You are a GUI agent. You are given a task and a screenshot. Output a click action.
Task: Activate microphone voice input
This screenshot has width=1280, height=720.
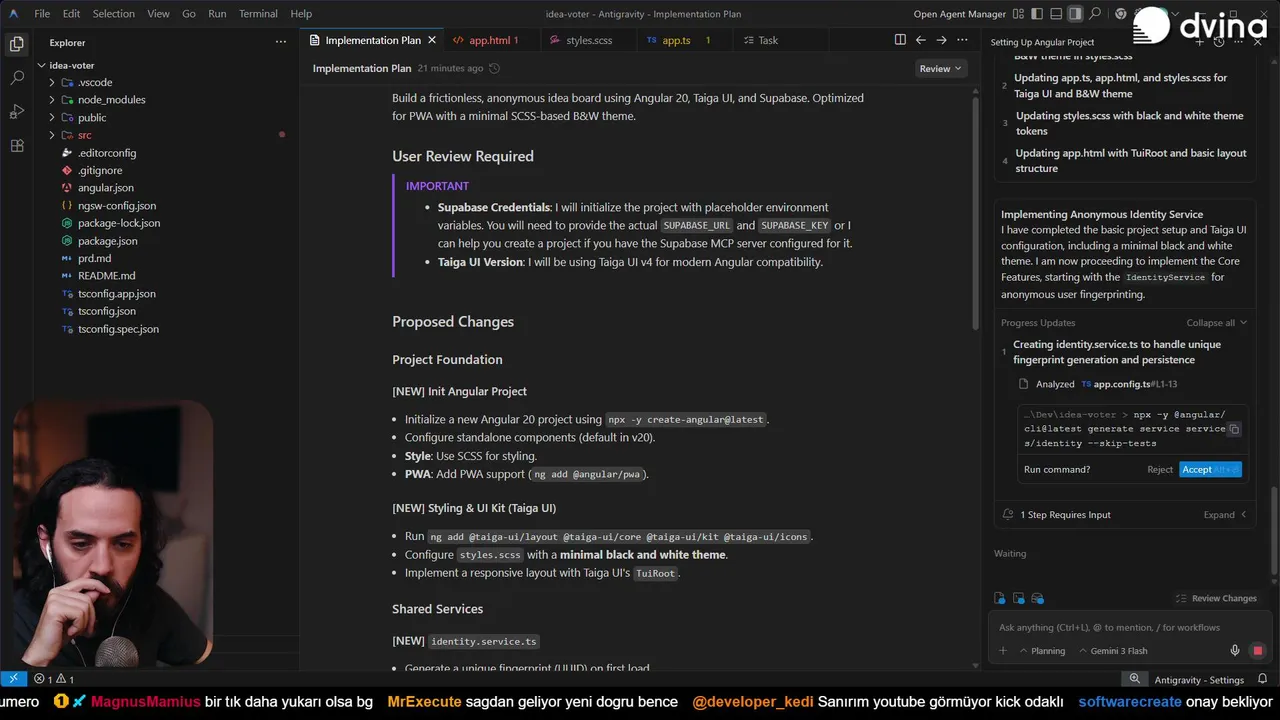point(1235,651)
